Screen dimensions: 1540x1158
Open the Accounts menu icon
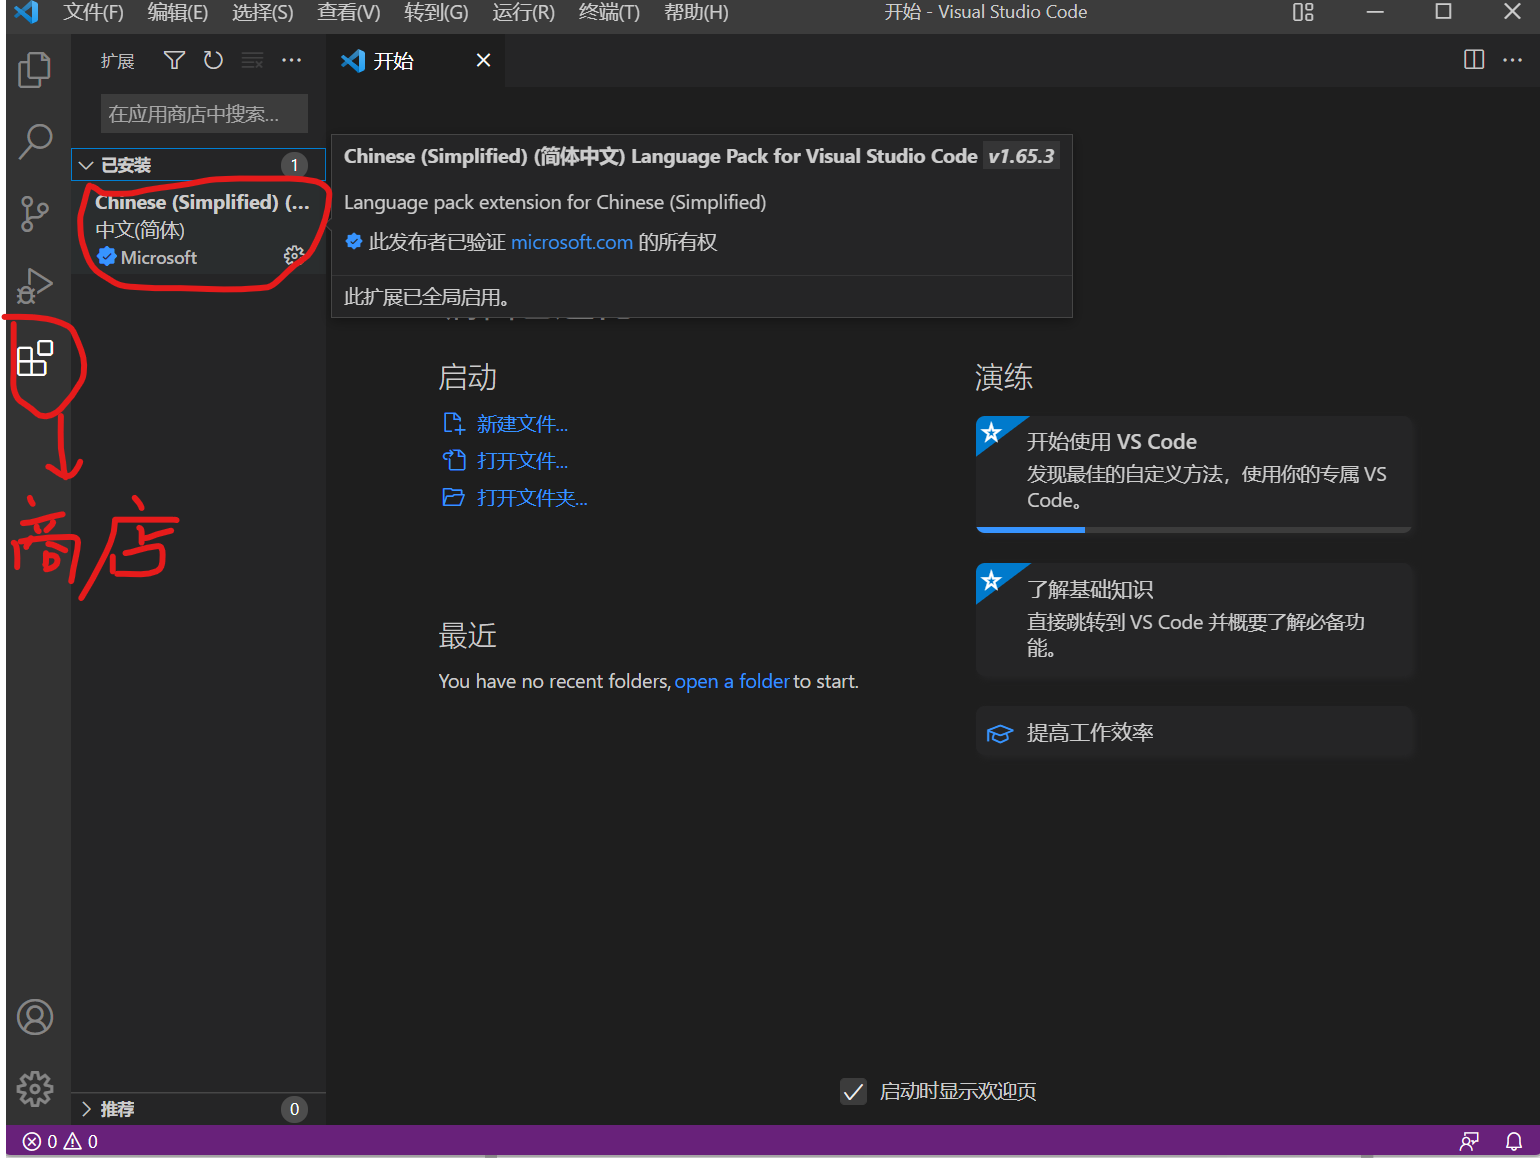(x=35, y=1017)
